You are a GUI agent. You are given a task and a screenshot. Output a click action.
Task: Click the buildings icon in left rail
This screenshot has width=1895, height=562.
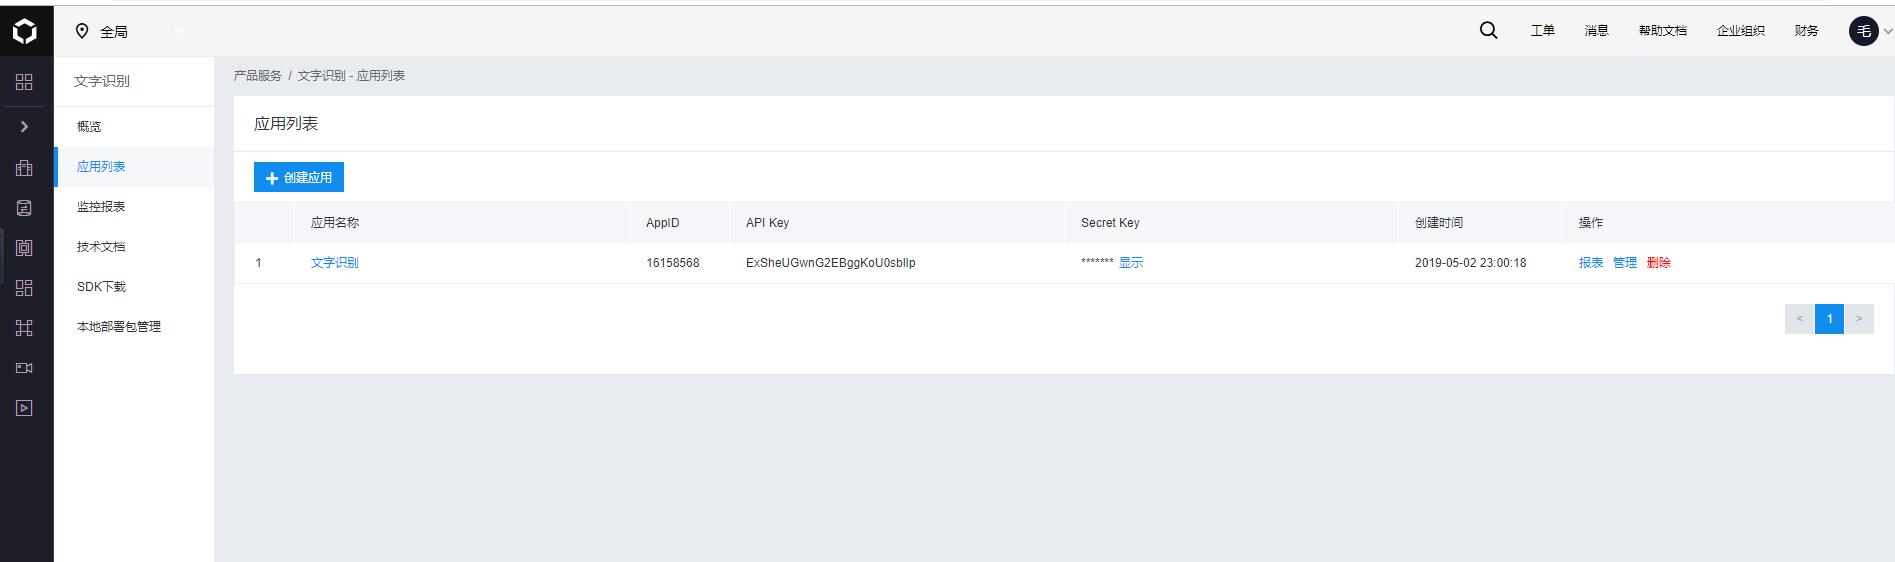tap(25, 168)
